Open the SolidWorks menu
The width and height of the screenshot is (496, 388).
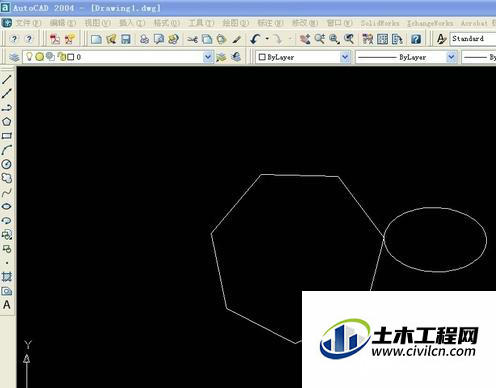(x=380, y=23)
